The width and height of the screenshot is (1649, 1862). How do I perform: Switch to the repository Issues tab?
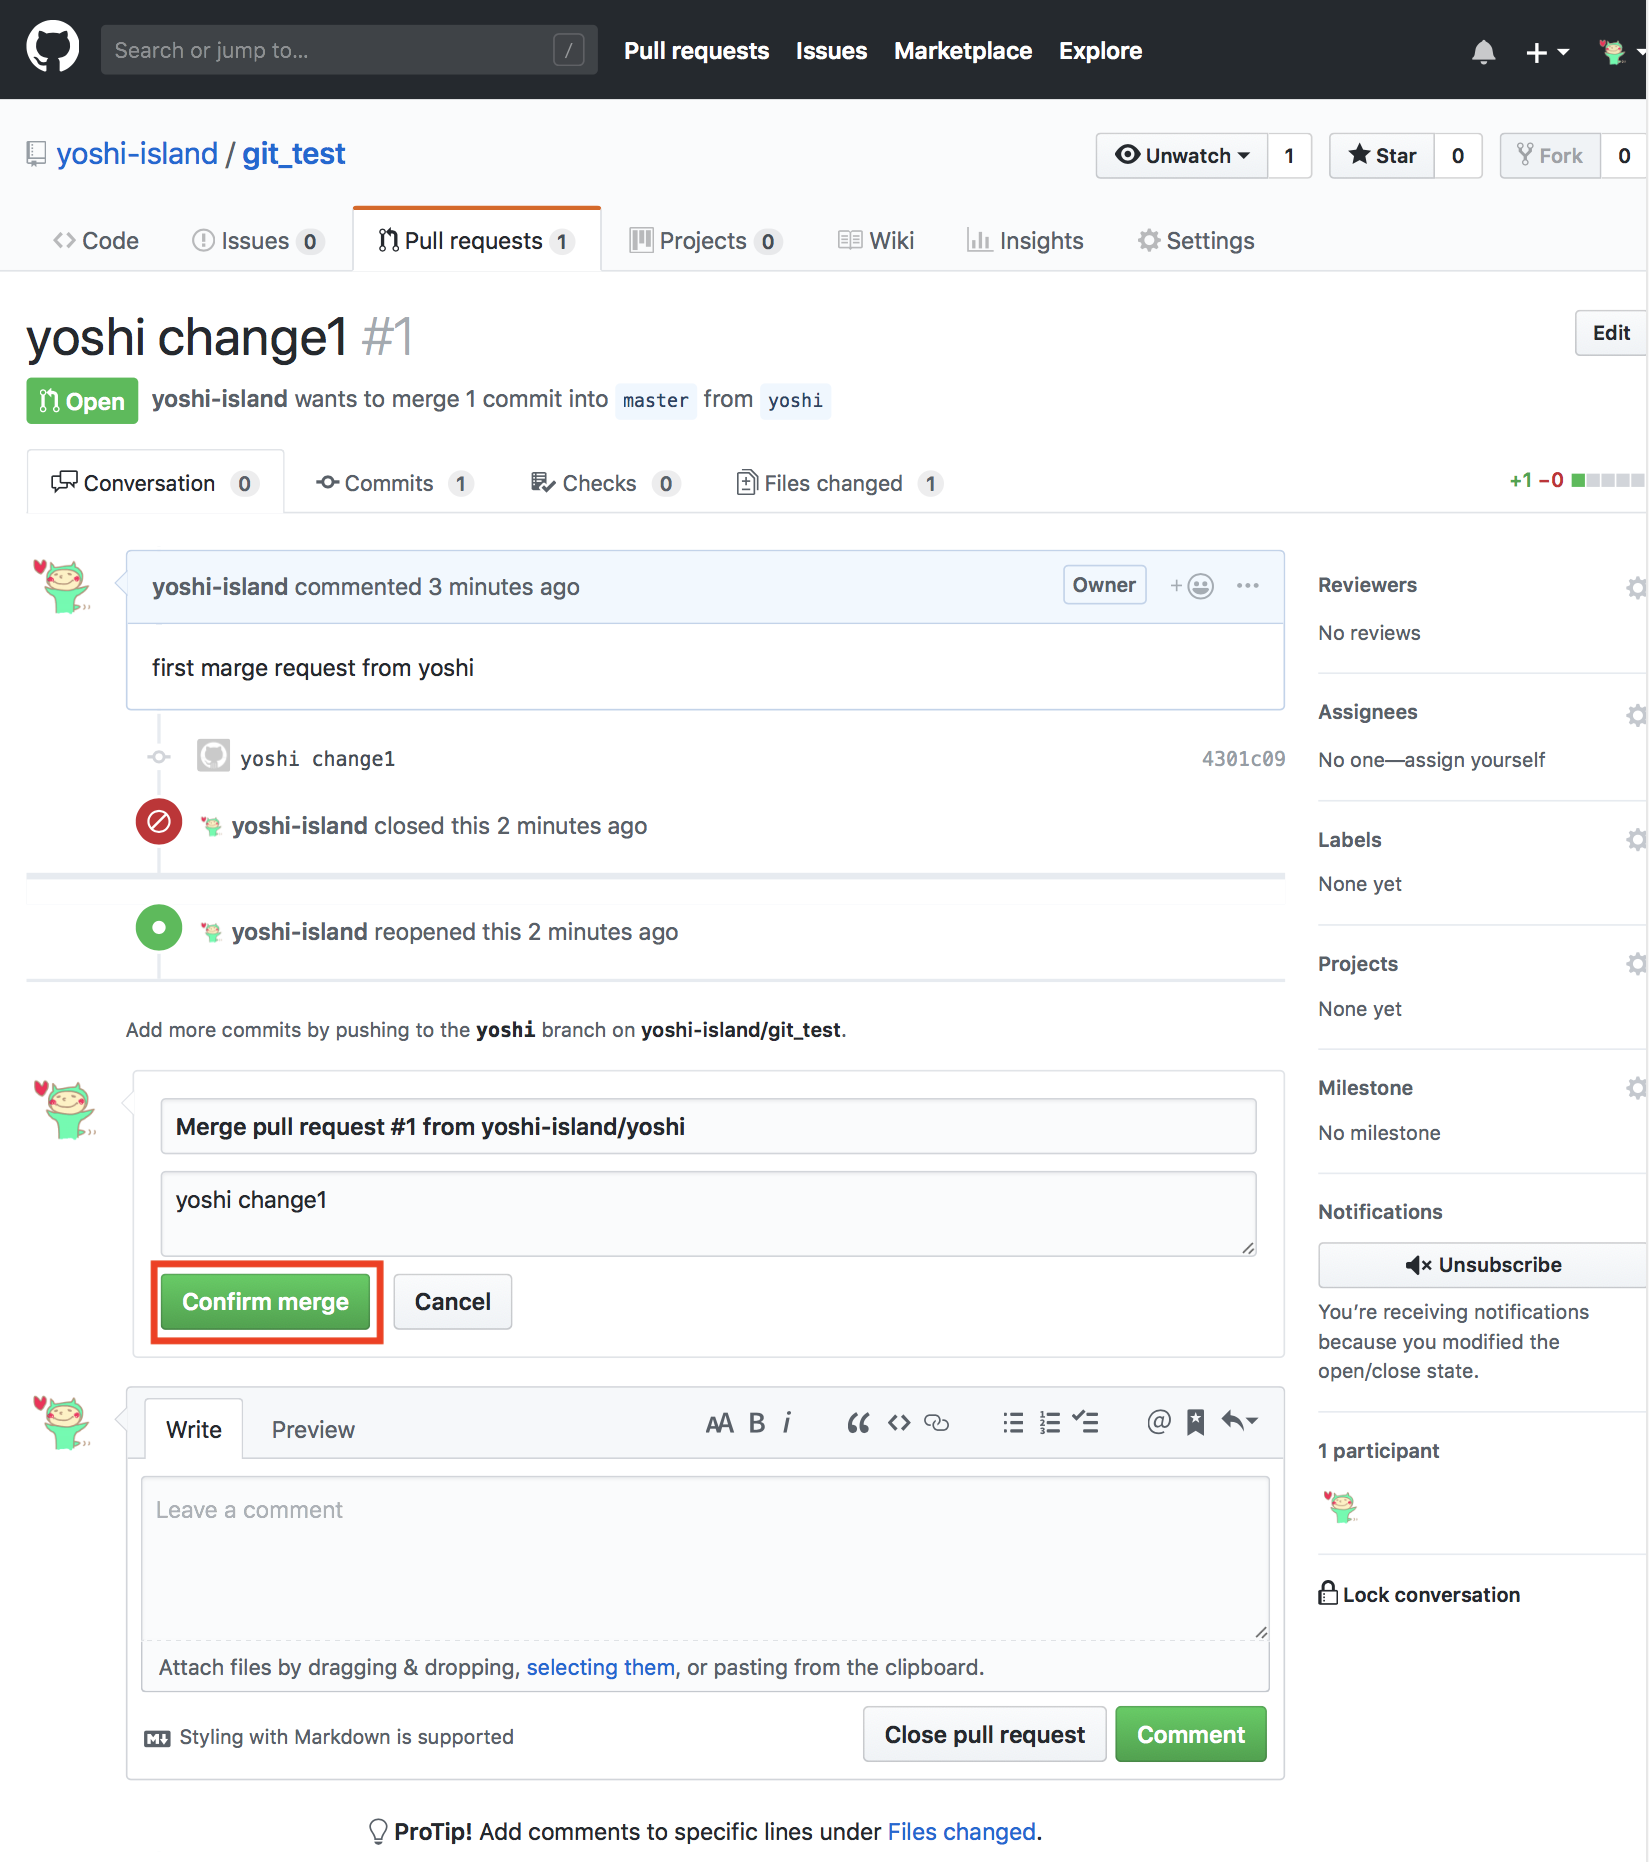pos(257,240)
